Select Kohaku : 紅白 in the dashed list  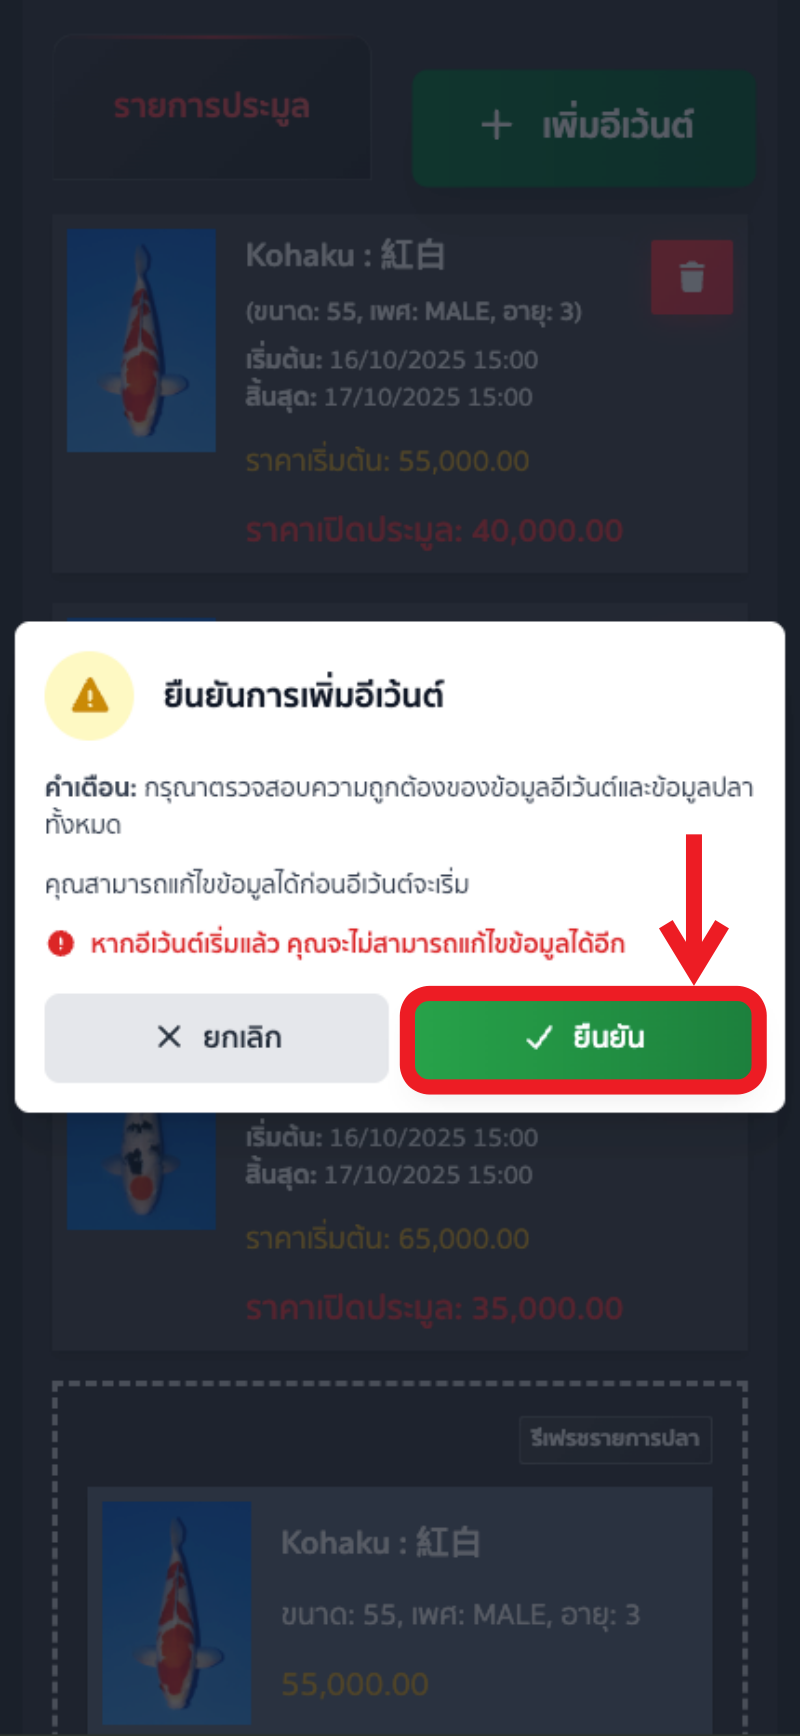point(381,1543)
